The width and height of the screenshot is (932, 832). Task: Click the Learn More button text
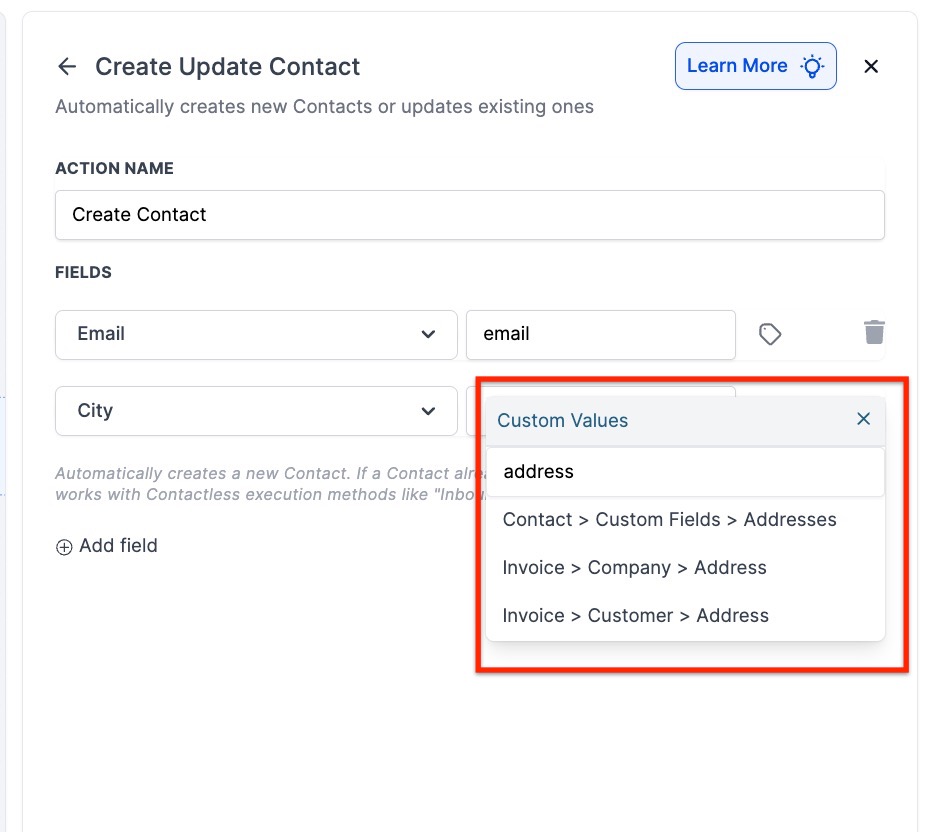(x=737, y=66)
